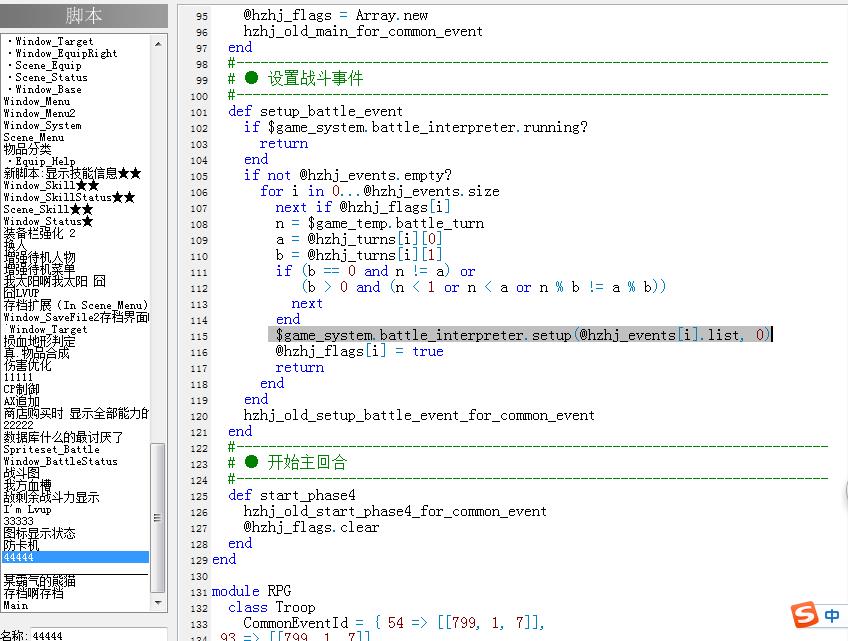The image size is (848, 641).
Task: Select the 存档啊存档 script
Action: point(34,593)
